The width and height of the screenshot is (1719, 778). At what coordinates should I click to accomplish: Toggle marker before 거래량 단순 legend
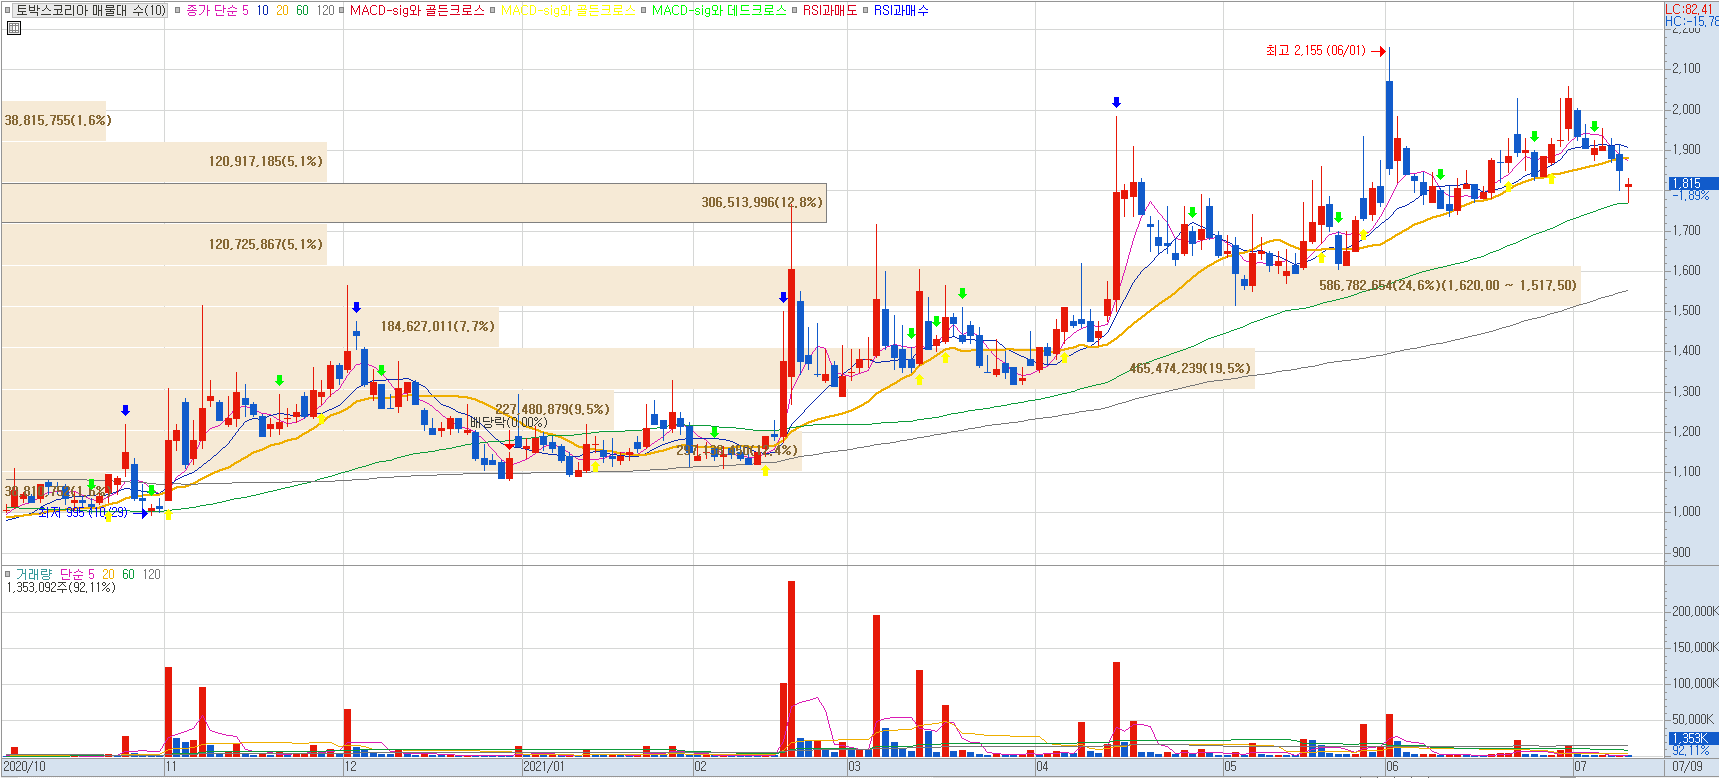click(x=8, y=574)
